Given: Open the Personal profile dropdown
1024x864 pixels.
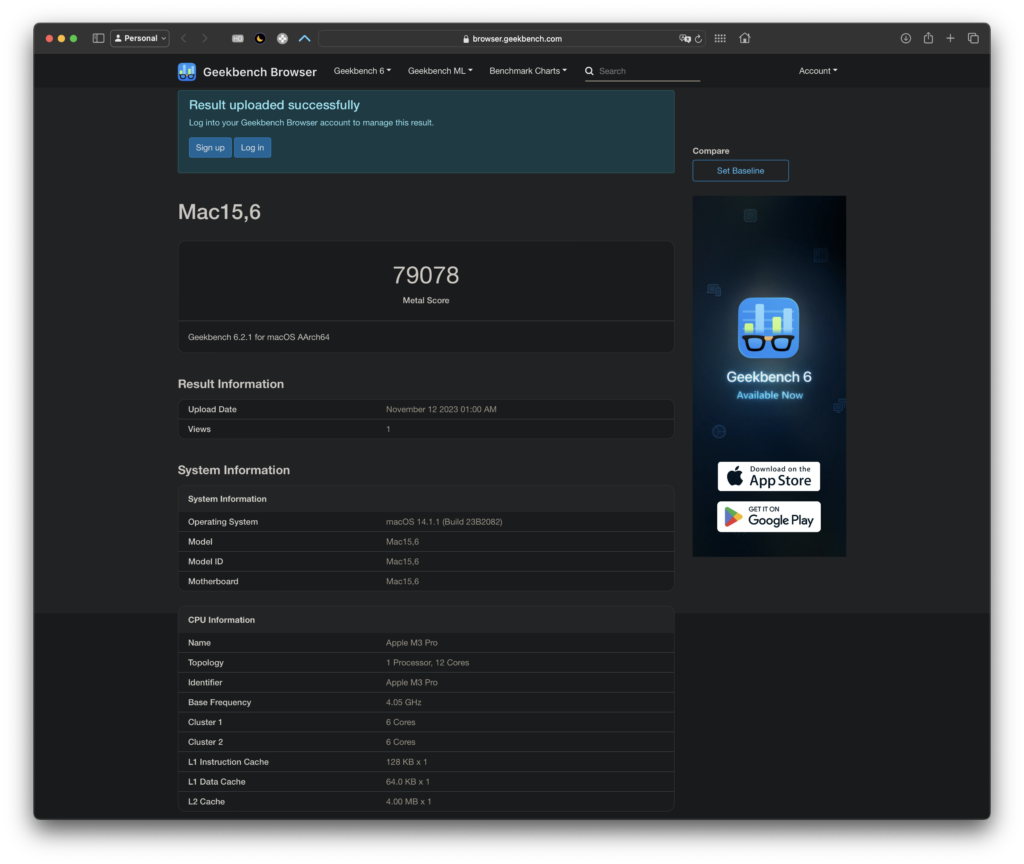Looking at the screenshot, I should (140, 38).
